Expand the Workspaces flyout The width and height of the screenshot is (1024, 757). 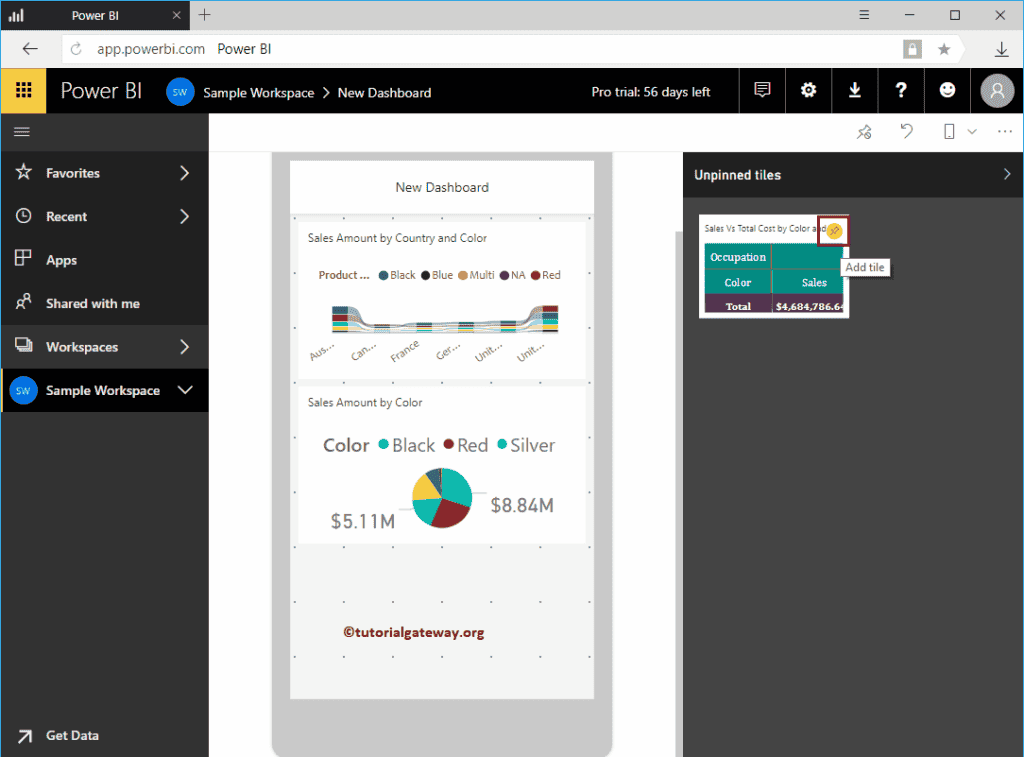184,347
